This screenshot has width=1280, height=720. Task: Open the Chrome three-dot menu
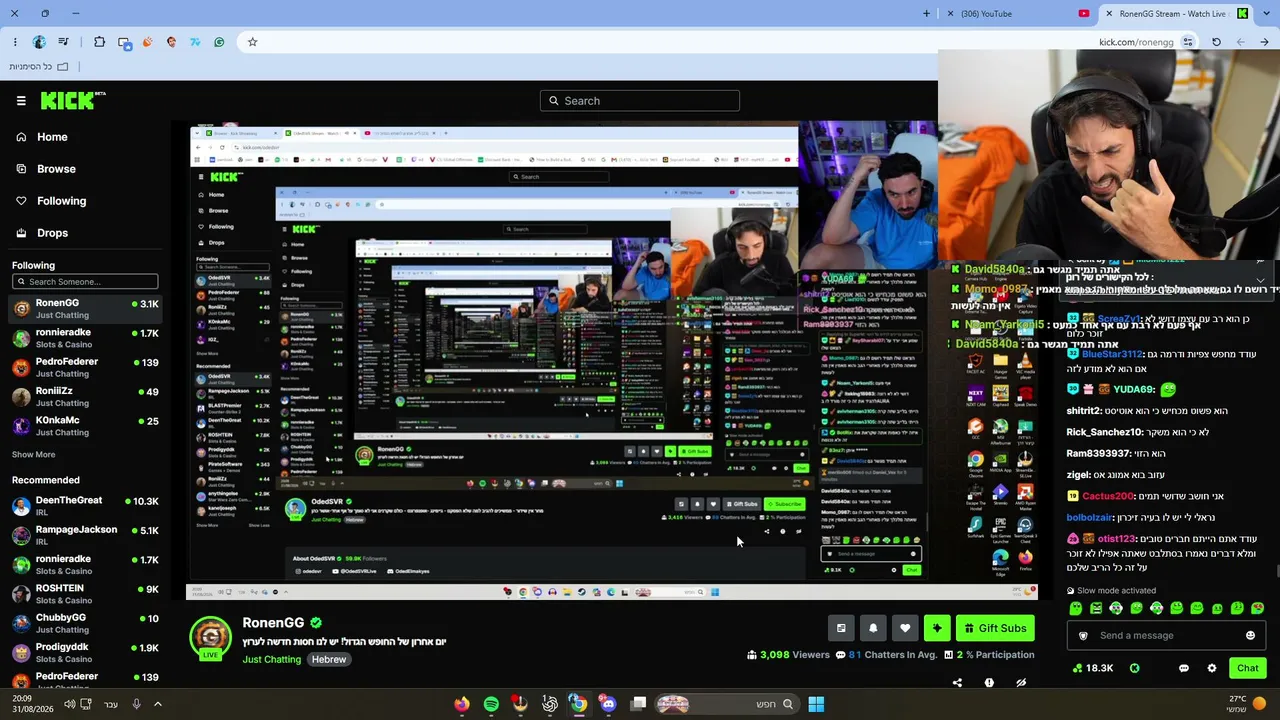15,42
